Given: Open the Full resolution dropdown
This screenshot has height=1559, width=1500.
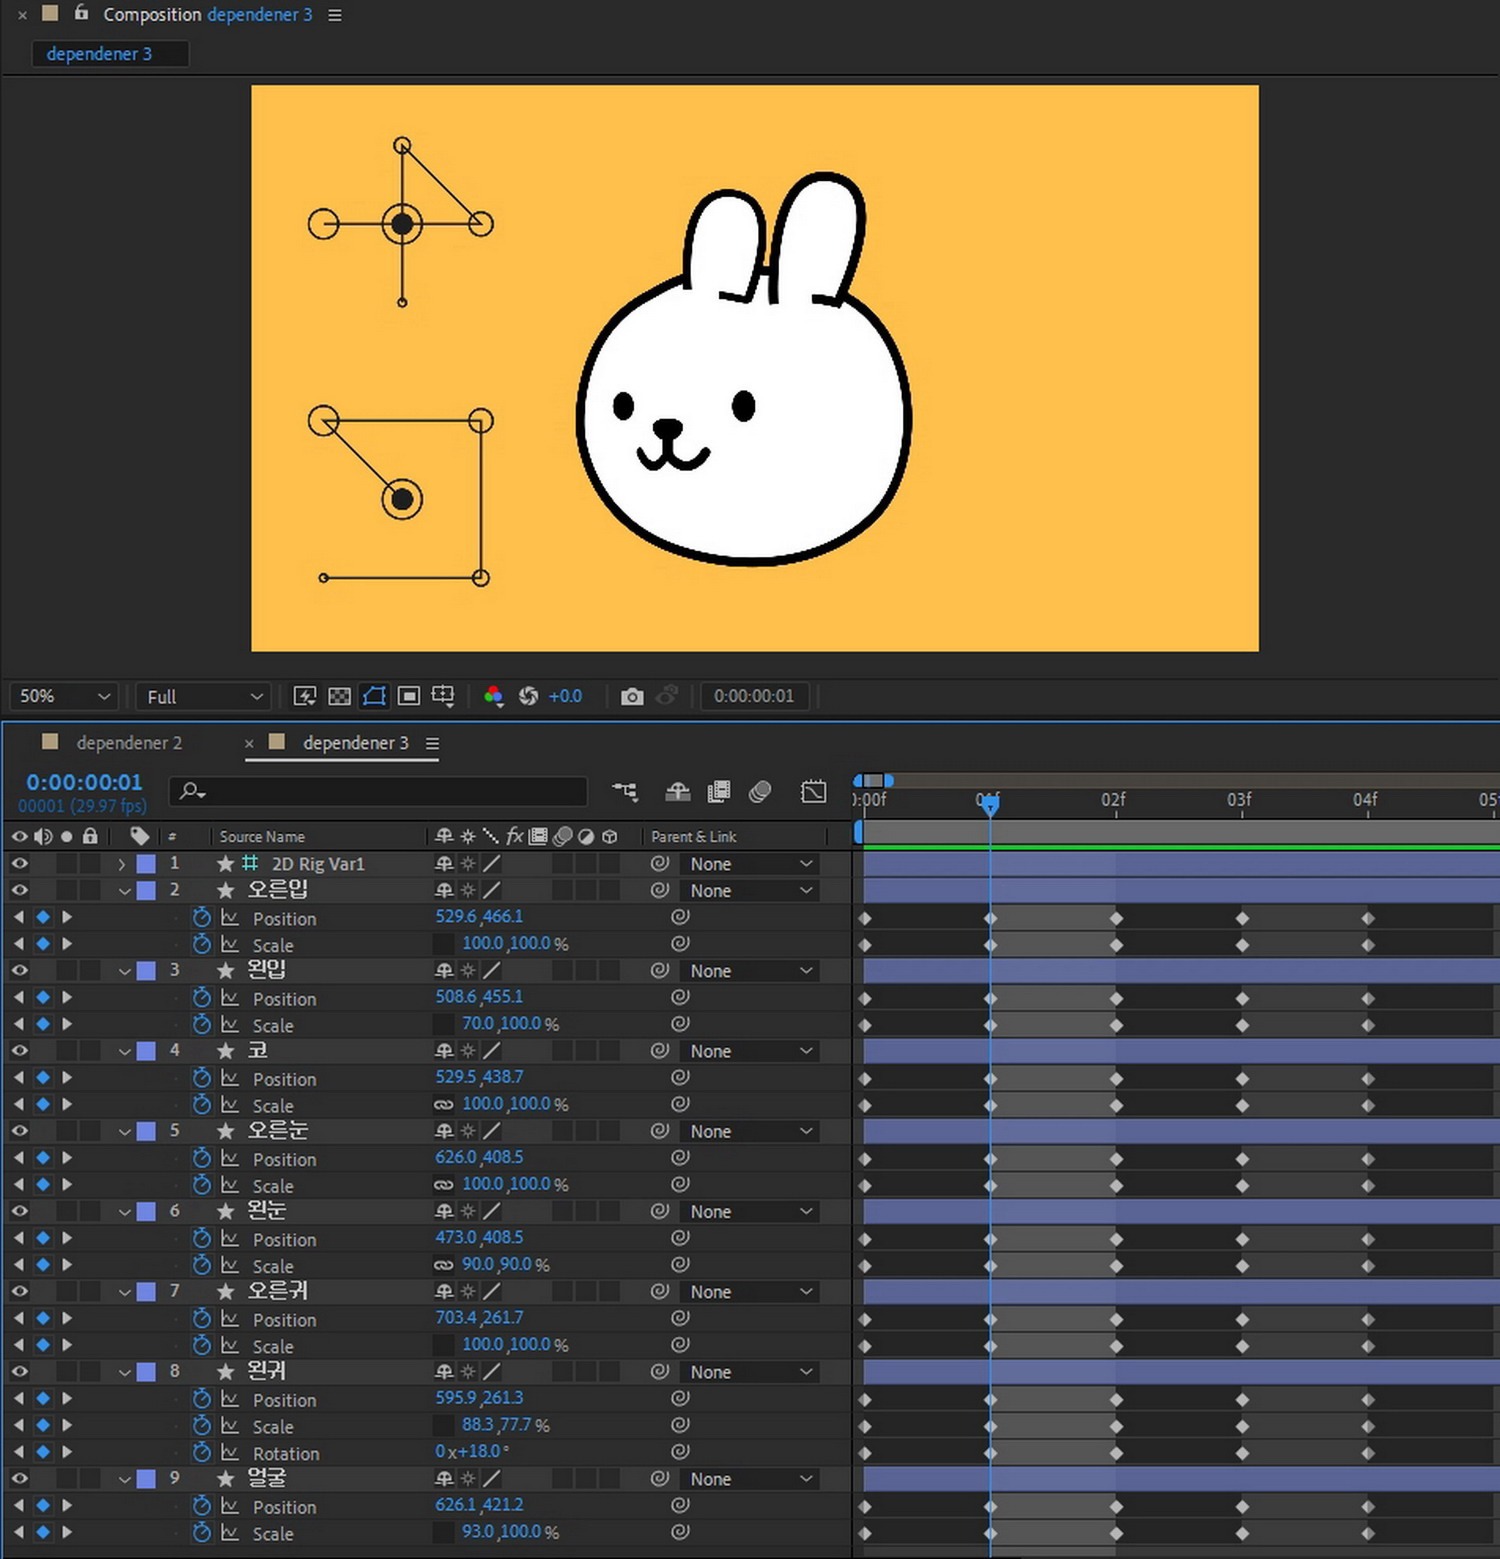Looking at the screenshot, I should coord(204,696).
